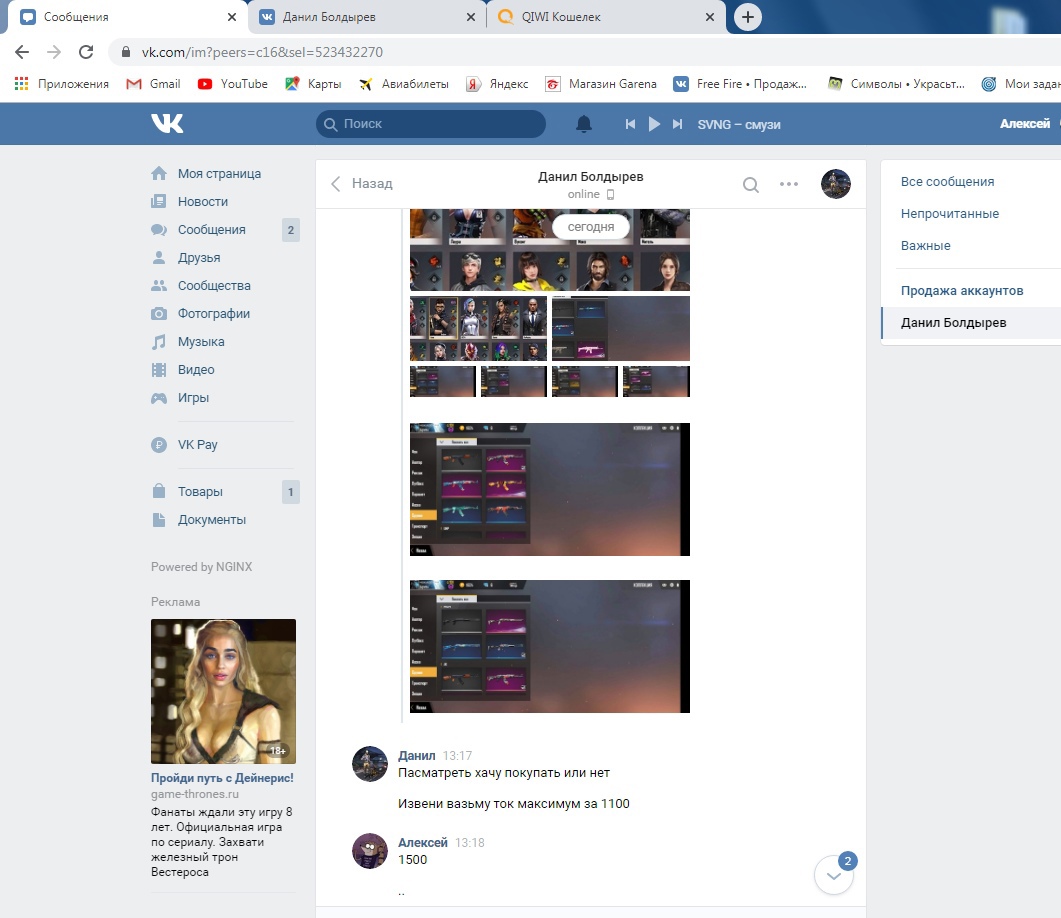This screenshot has height=918, width=1061.
Task: Open the notifications bell
Action: coord(584,124)
